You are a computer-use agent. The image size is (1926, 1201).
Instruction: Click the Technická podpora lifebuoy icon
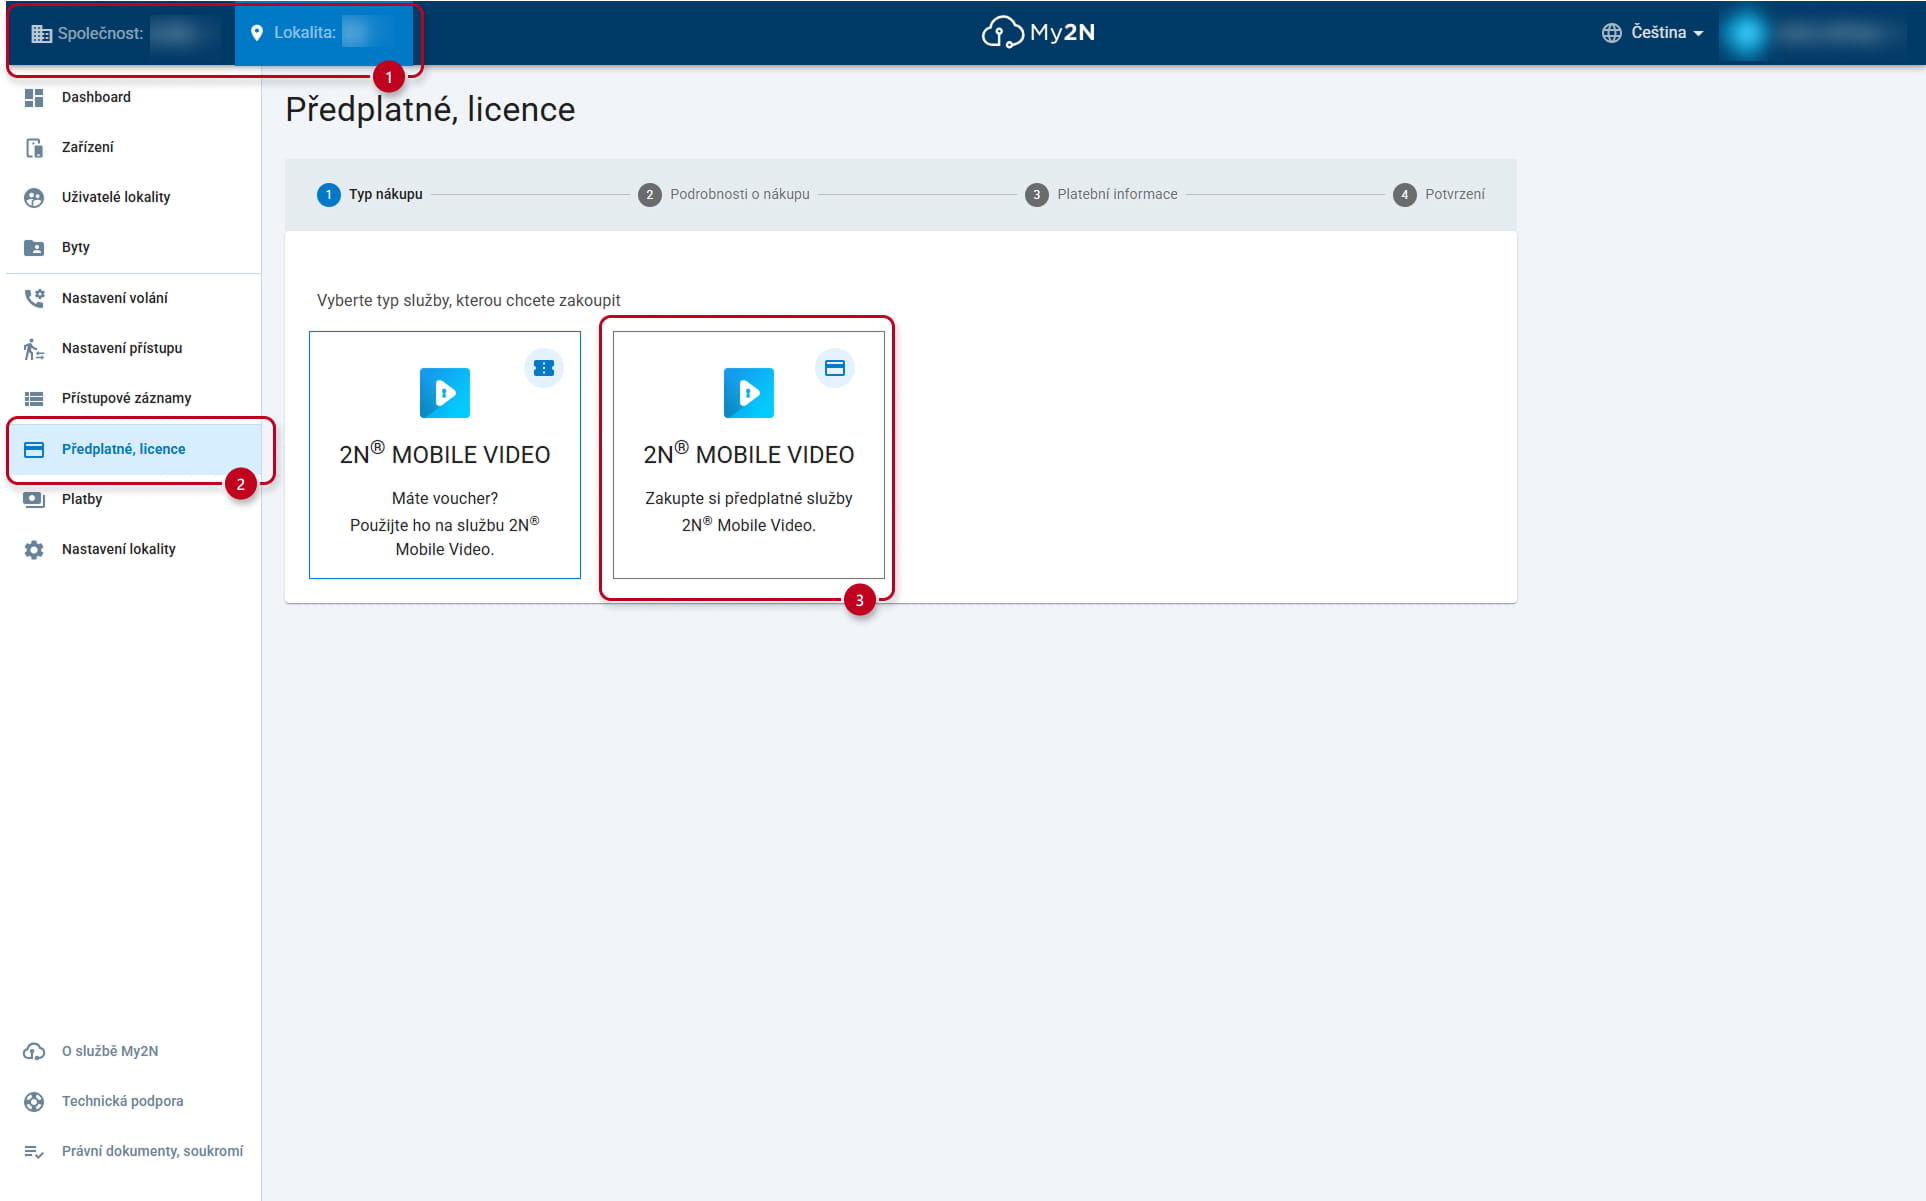34,1101
